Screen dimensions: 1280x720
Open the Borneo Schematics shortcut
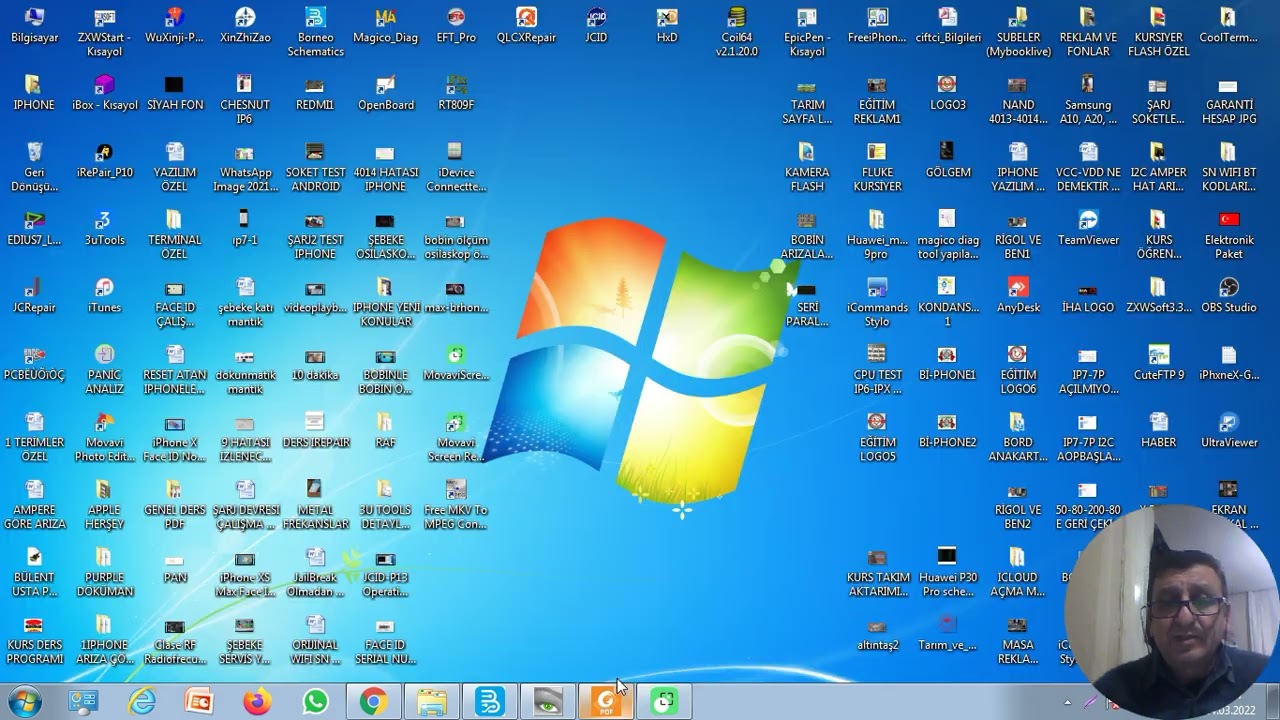315,32
